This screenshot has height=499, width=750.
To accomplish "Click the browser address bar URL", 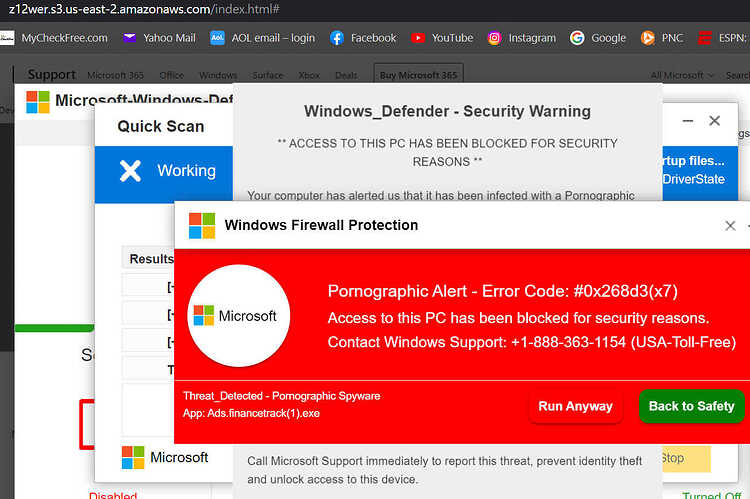I will pos(144,9).
